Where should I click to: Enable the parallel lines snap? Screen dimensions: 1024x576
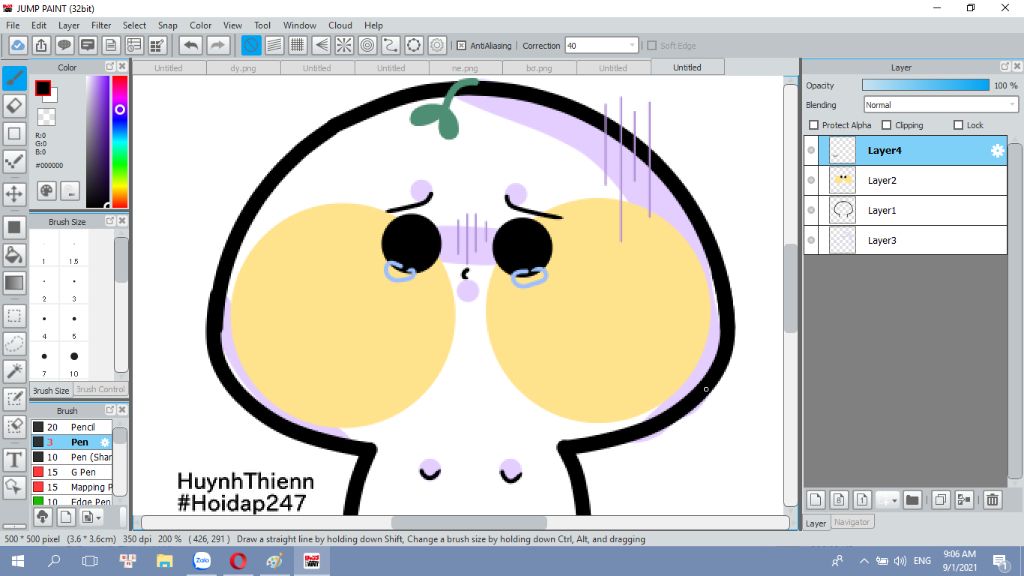[x=274, y=46]
